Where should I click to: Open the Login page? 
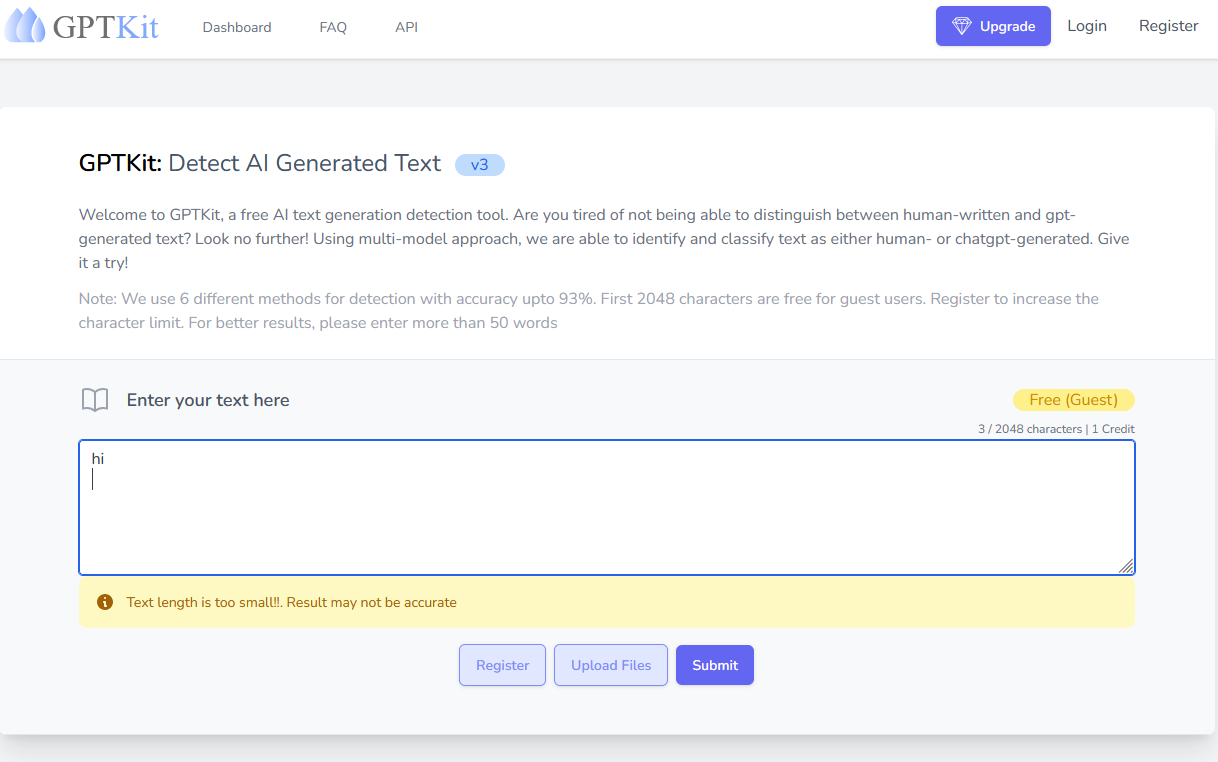point(1087,26)
